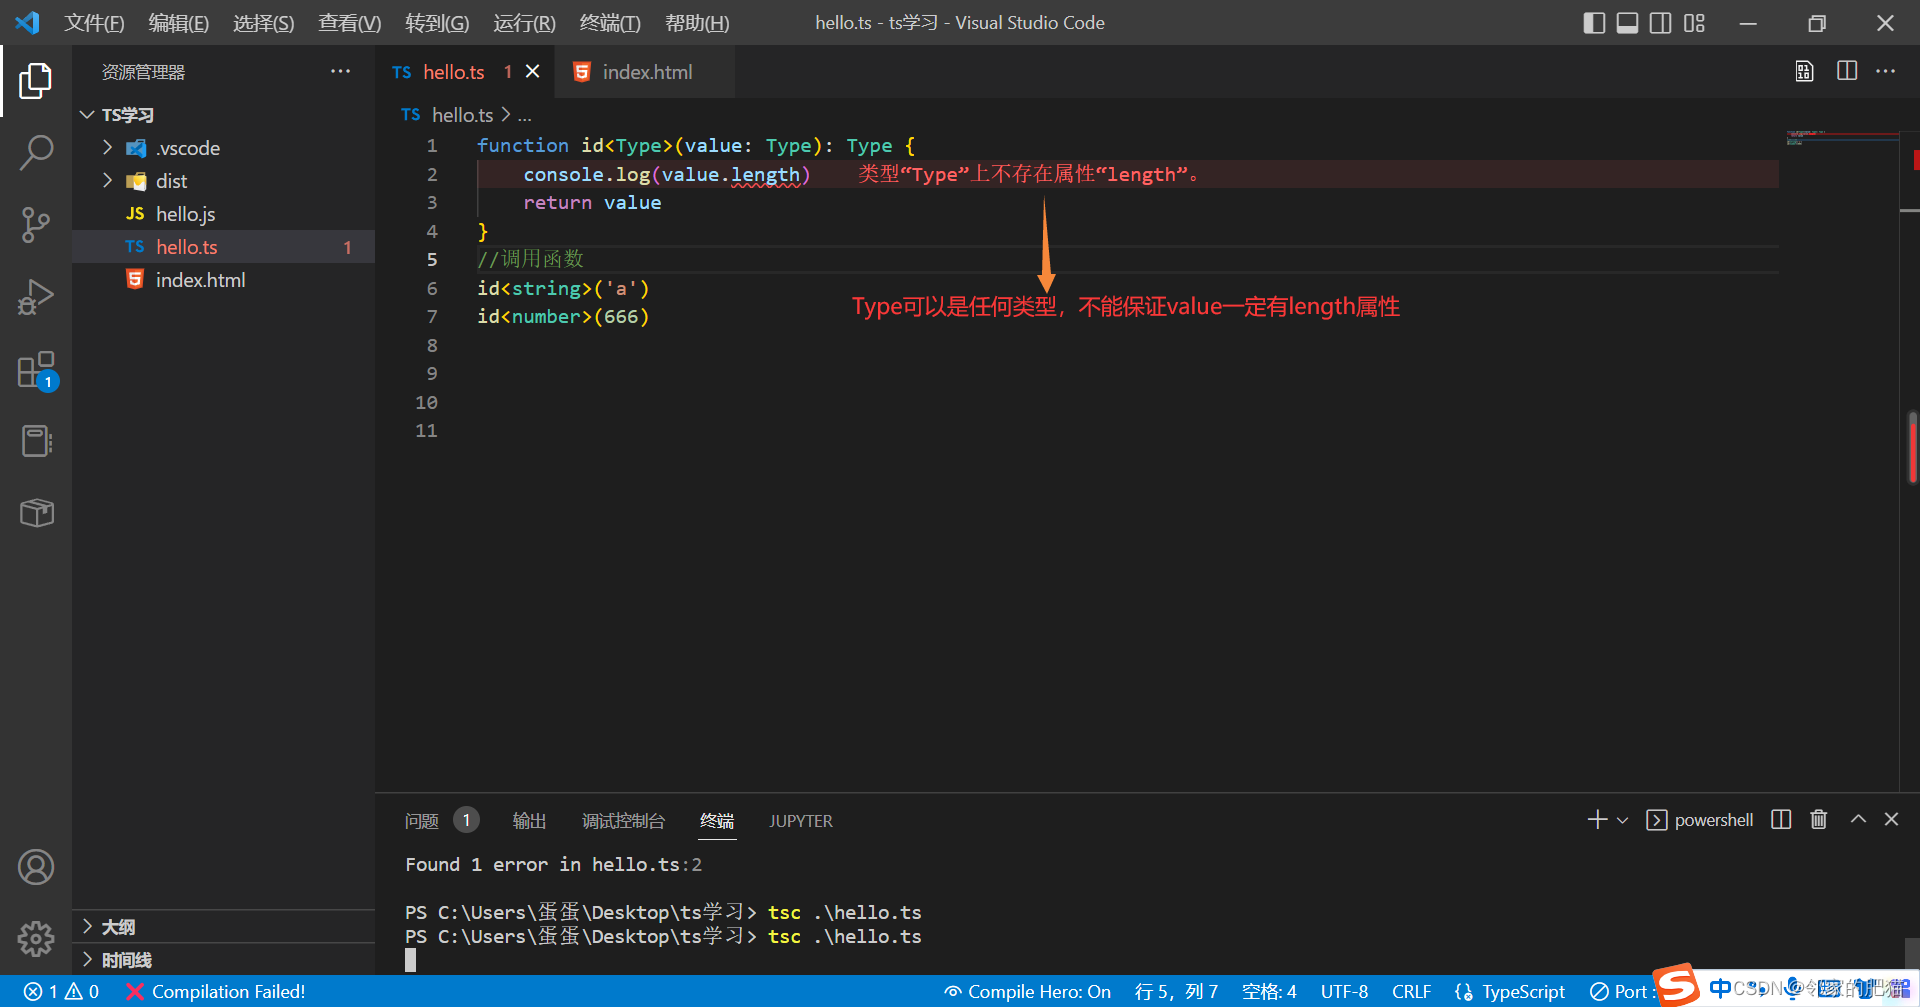Click the length identifier on line 2
1920x1007 pixels.
pos(765,174)
